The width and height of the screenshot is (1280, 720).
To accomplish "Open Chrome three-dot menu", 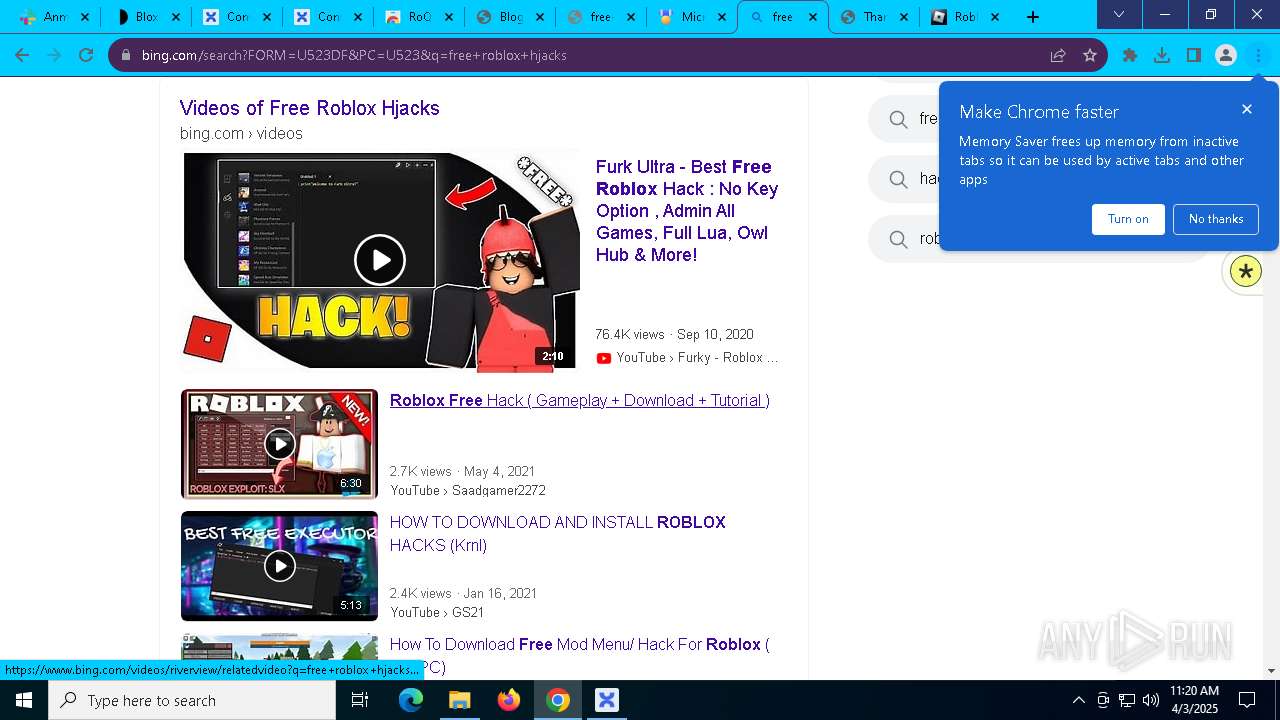I will tap(1258, 55).
